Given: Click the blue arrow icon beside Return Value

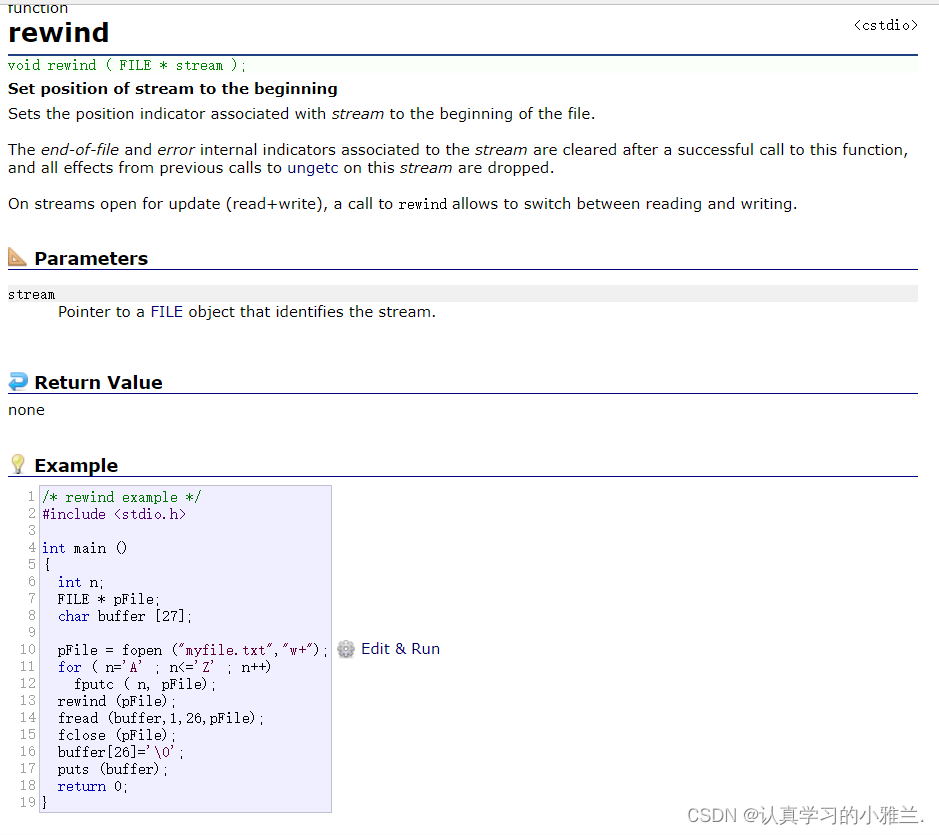Looking at the screenshot, I should [18, 382].
